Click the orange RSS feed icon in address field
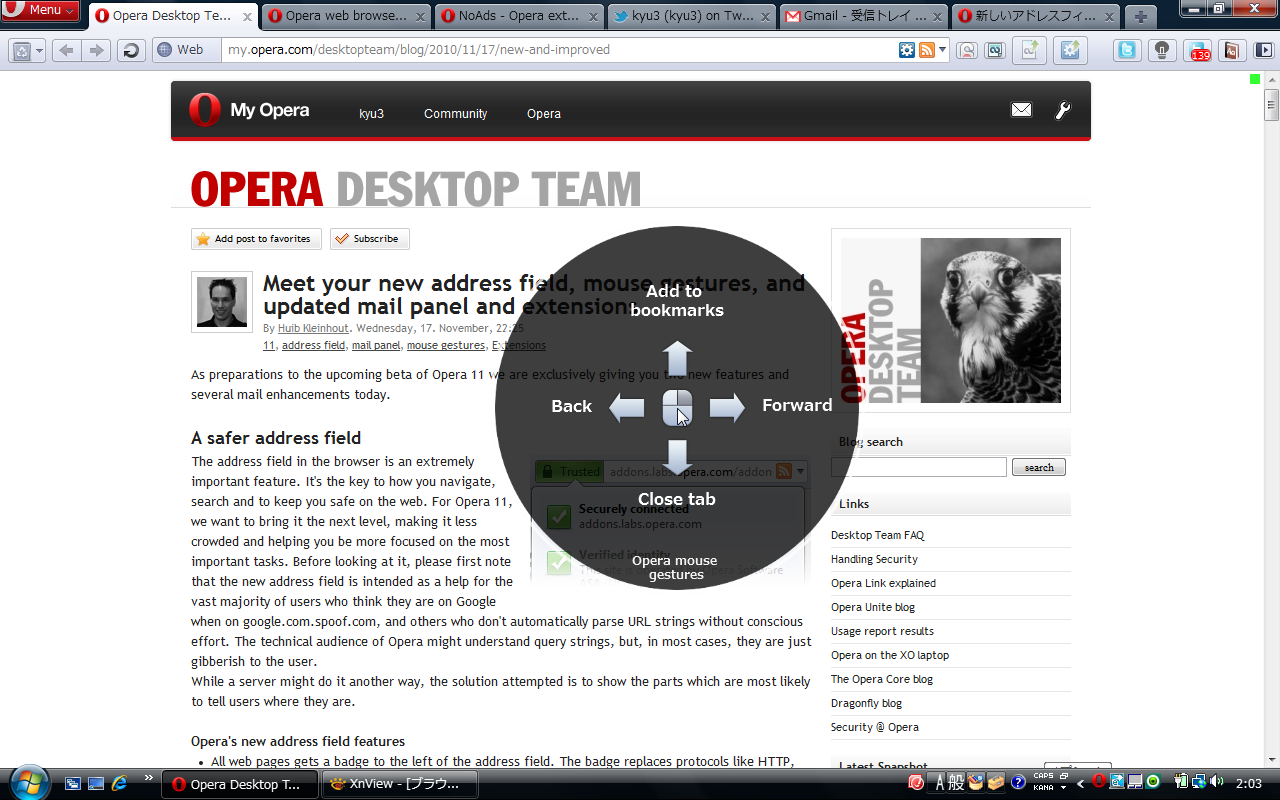 point(927,50)
